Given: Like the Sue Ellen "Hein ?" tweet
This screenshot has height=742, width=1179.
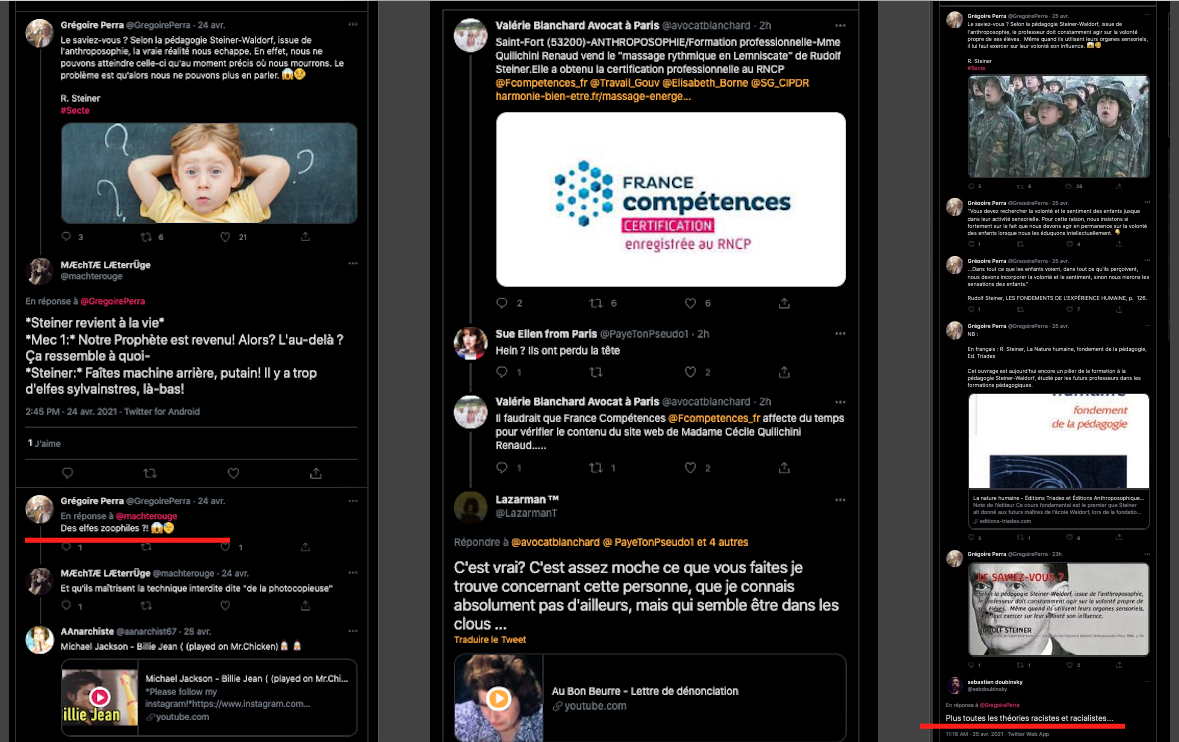Looking at the screenshot, I should 690,371.
